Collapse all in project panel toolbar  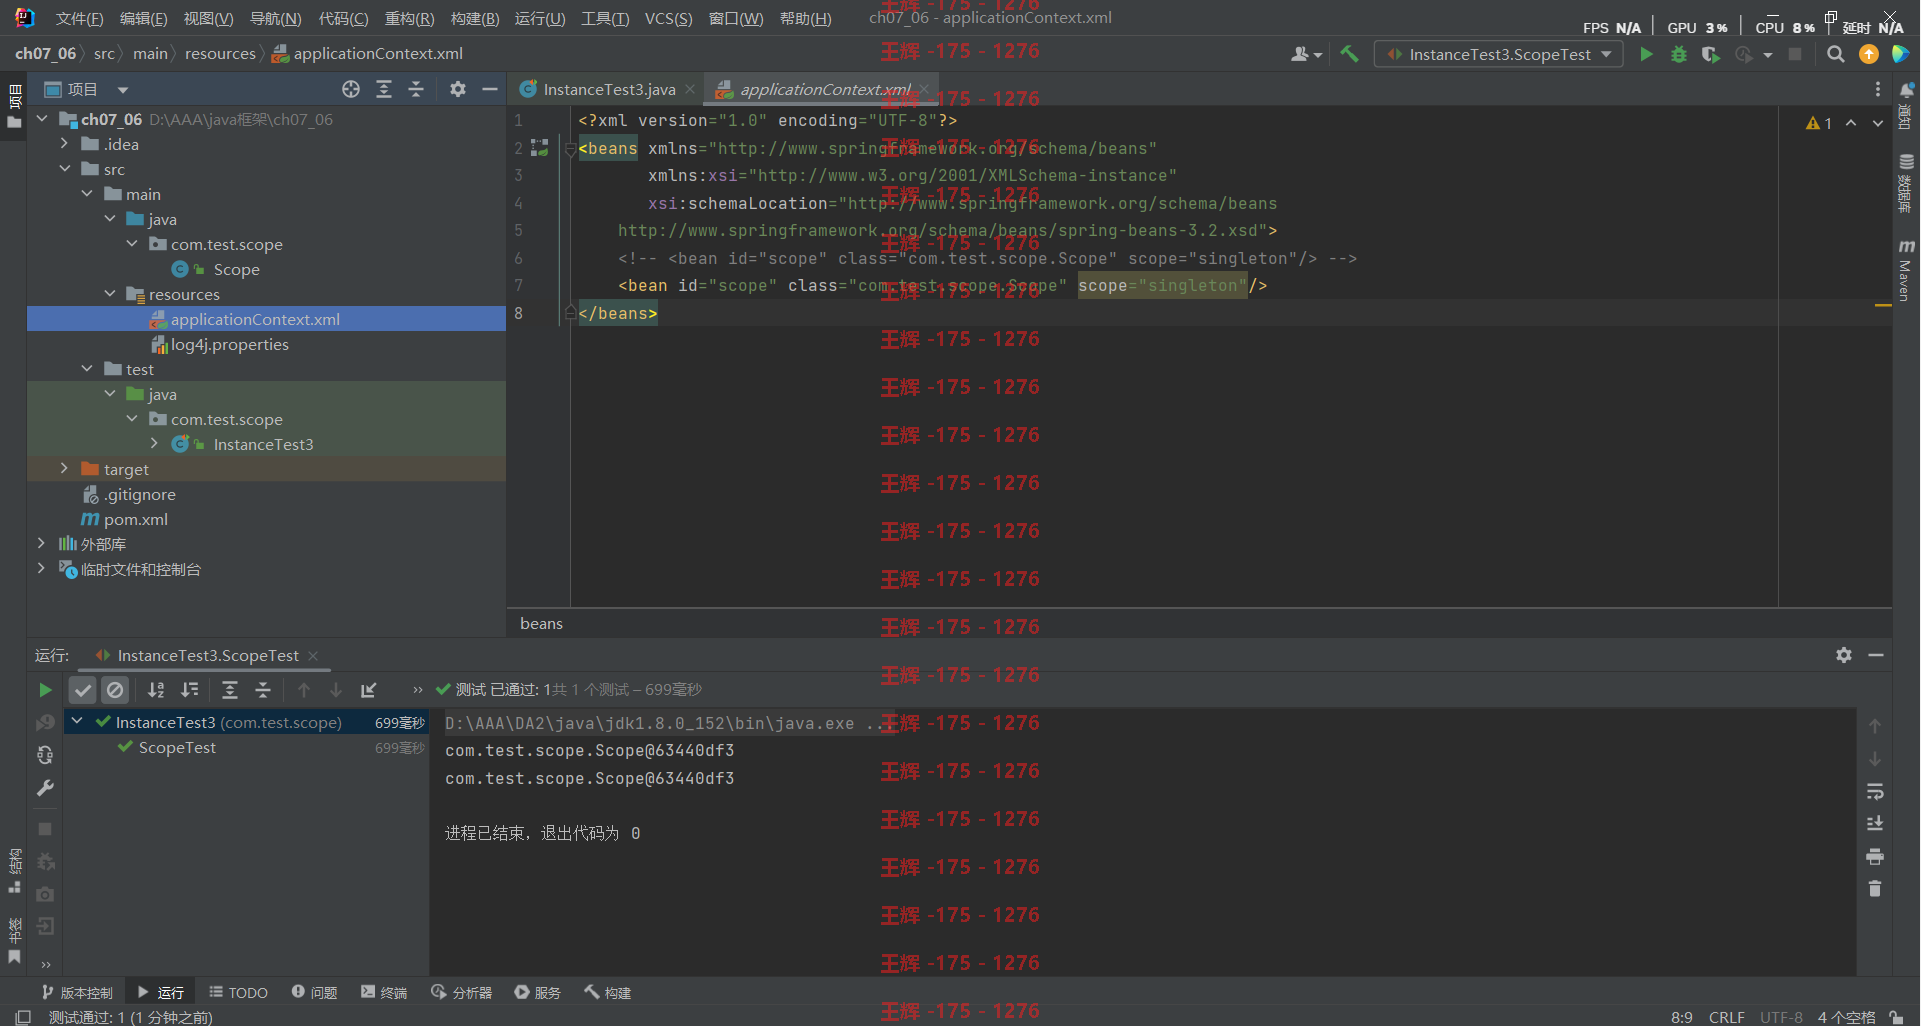[416, 89]
